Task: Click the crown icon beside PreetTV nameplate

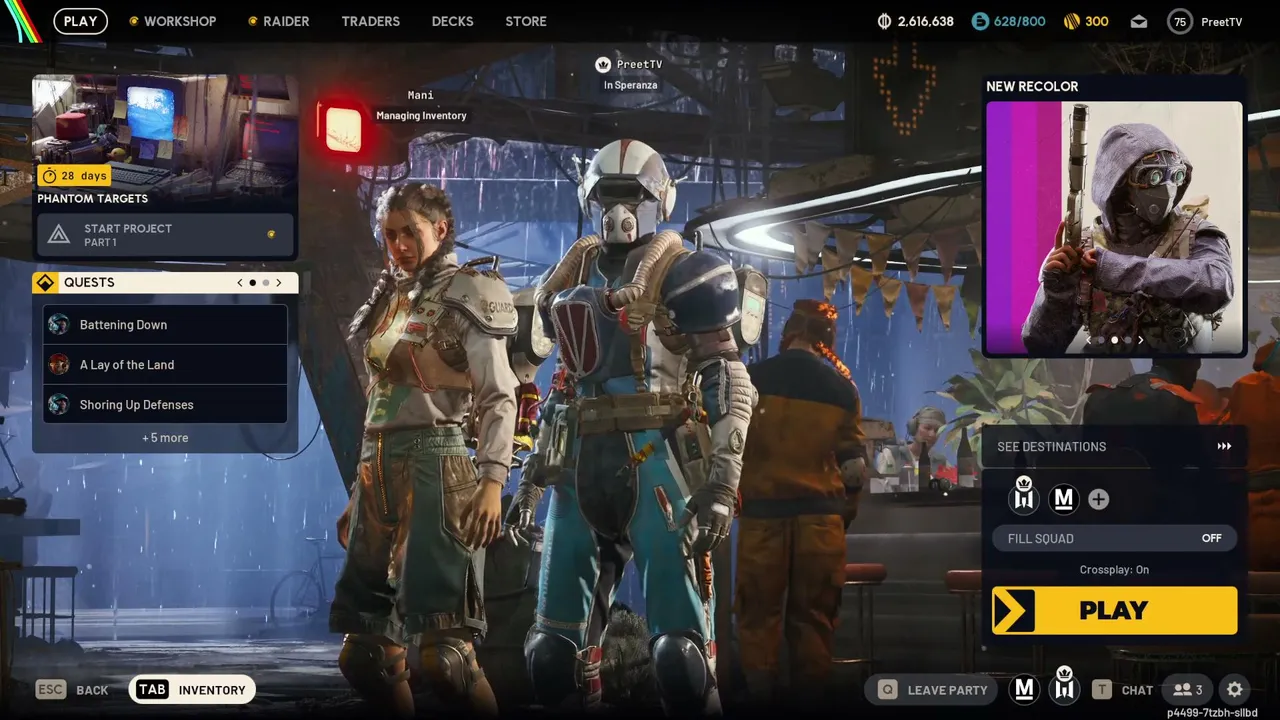Action: [603, 64]
